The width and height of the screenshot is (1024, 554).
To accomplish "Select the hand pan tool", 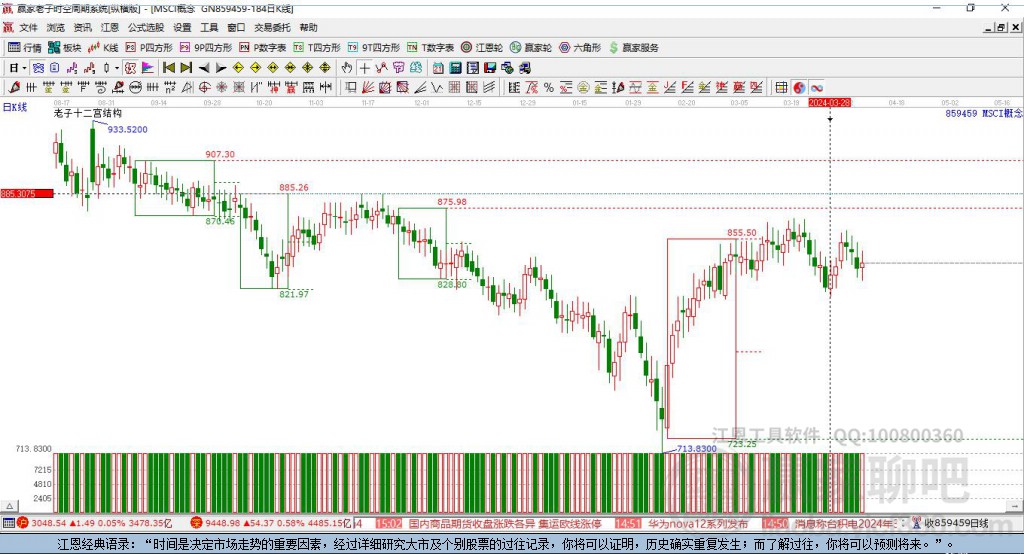I will 347,68.
